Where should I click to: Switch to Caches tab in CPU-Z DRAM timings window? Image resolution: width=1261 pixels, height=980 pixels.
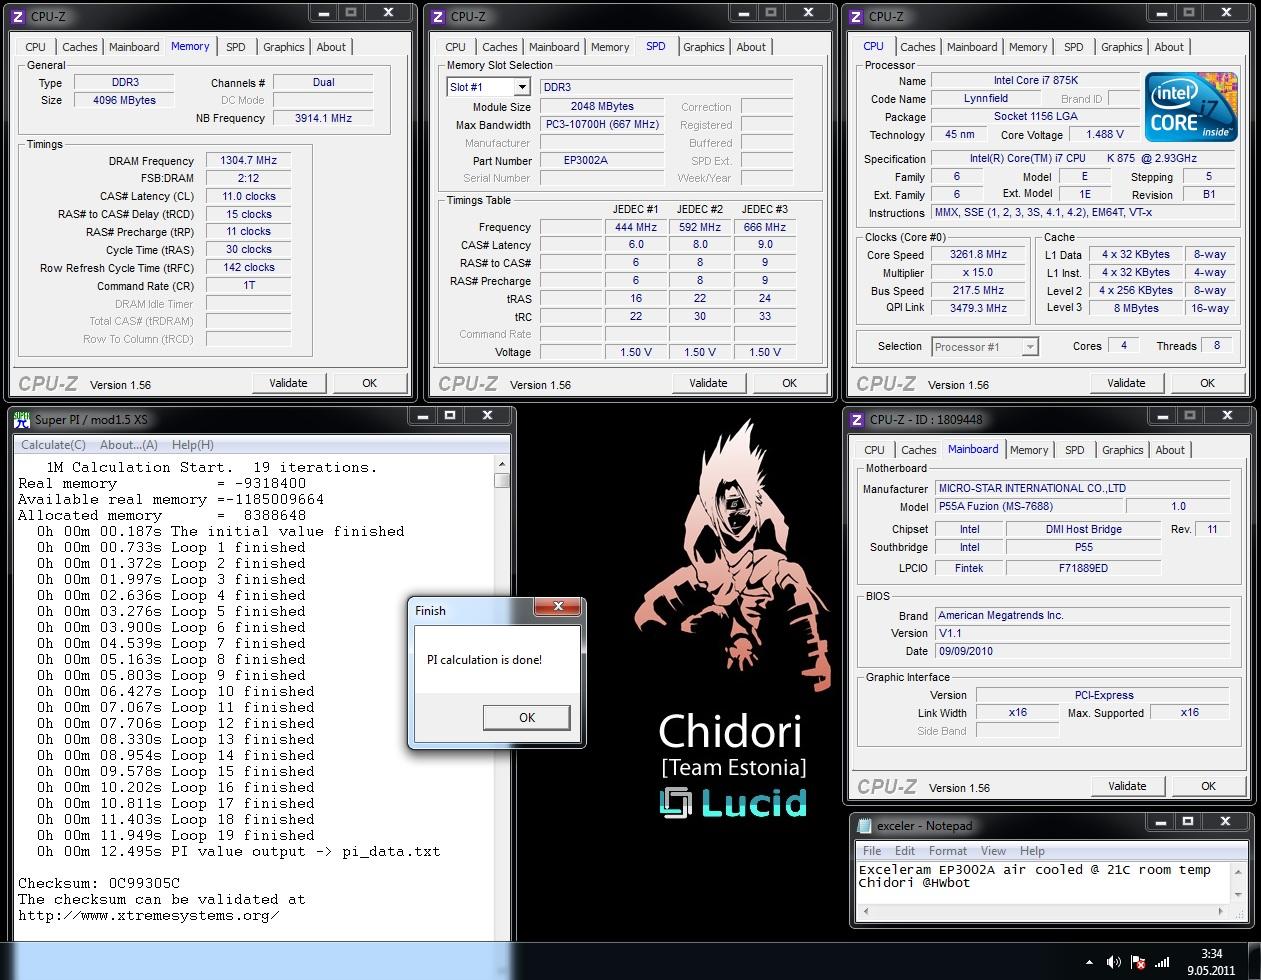tap(80, 47)
